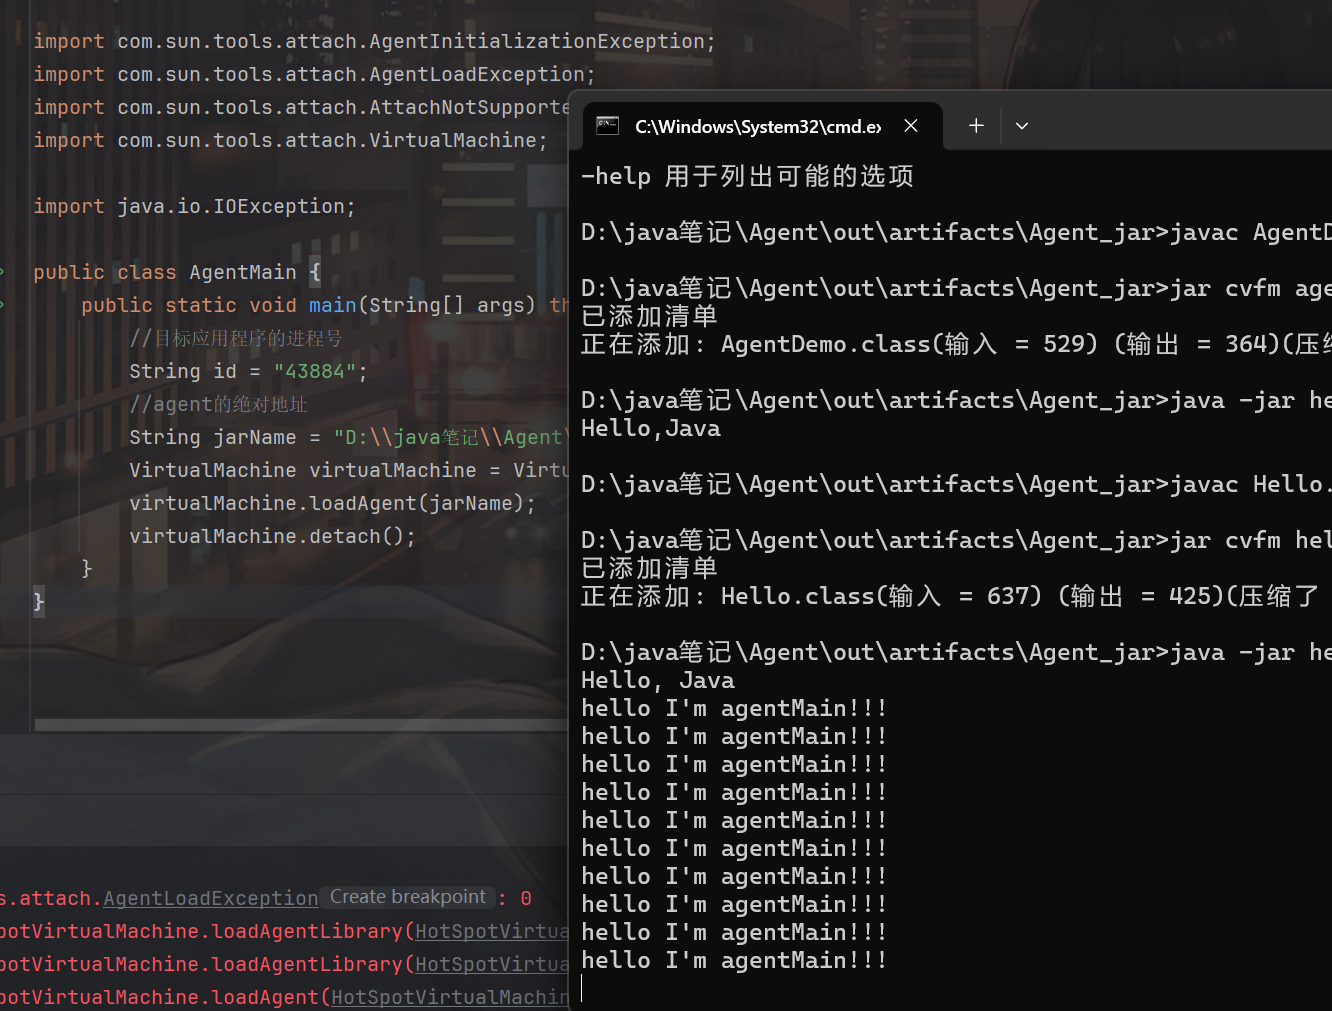Open the HotSpotVirtualMachine link after loadAgent(
1332x1011 pixels.
point(450,997)
